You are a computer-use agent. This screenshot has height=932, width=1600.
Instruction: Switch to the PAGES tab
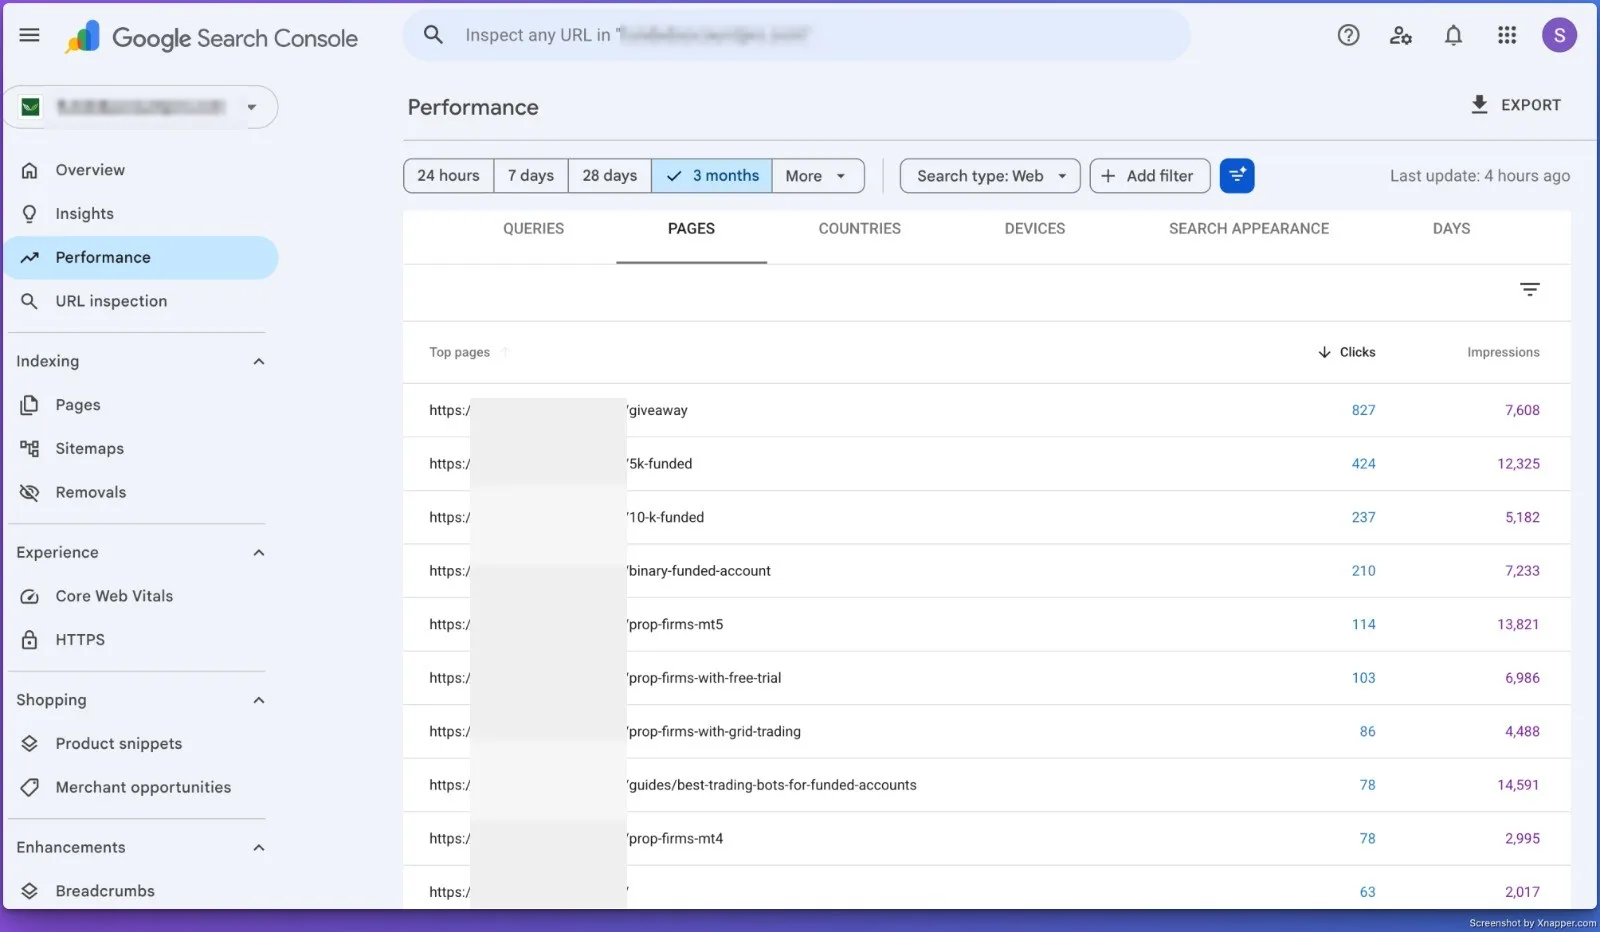click(691, 229)
